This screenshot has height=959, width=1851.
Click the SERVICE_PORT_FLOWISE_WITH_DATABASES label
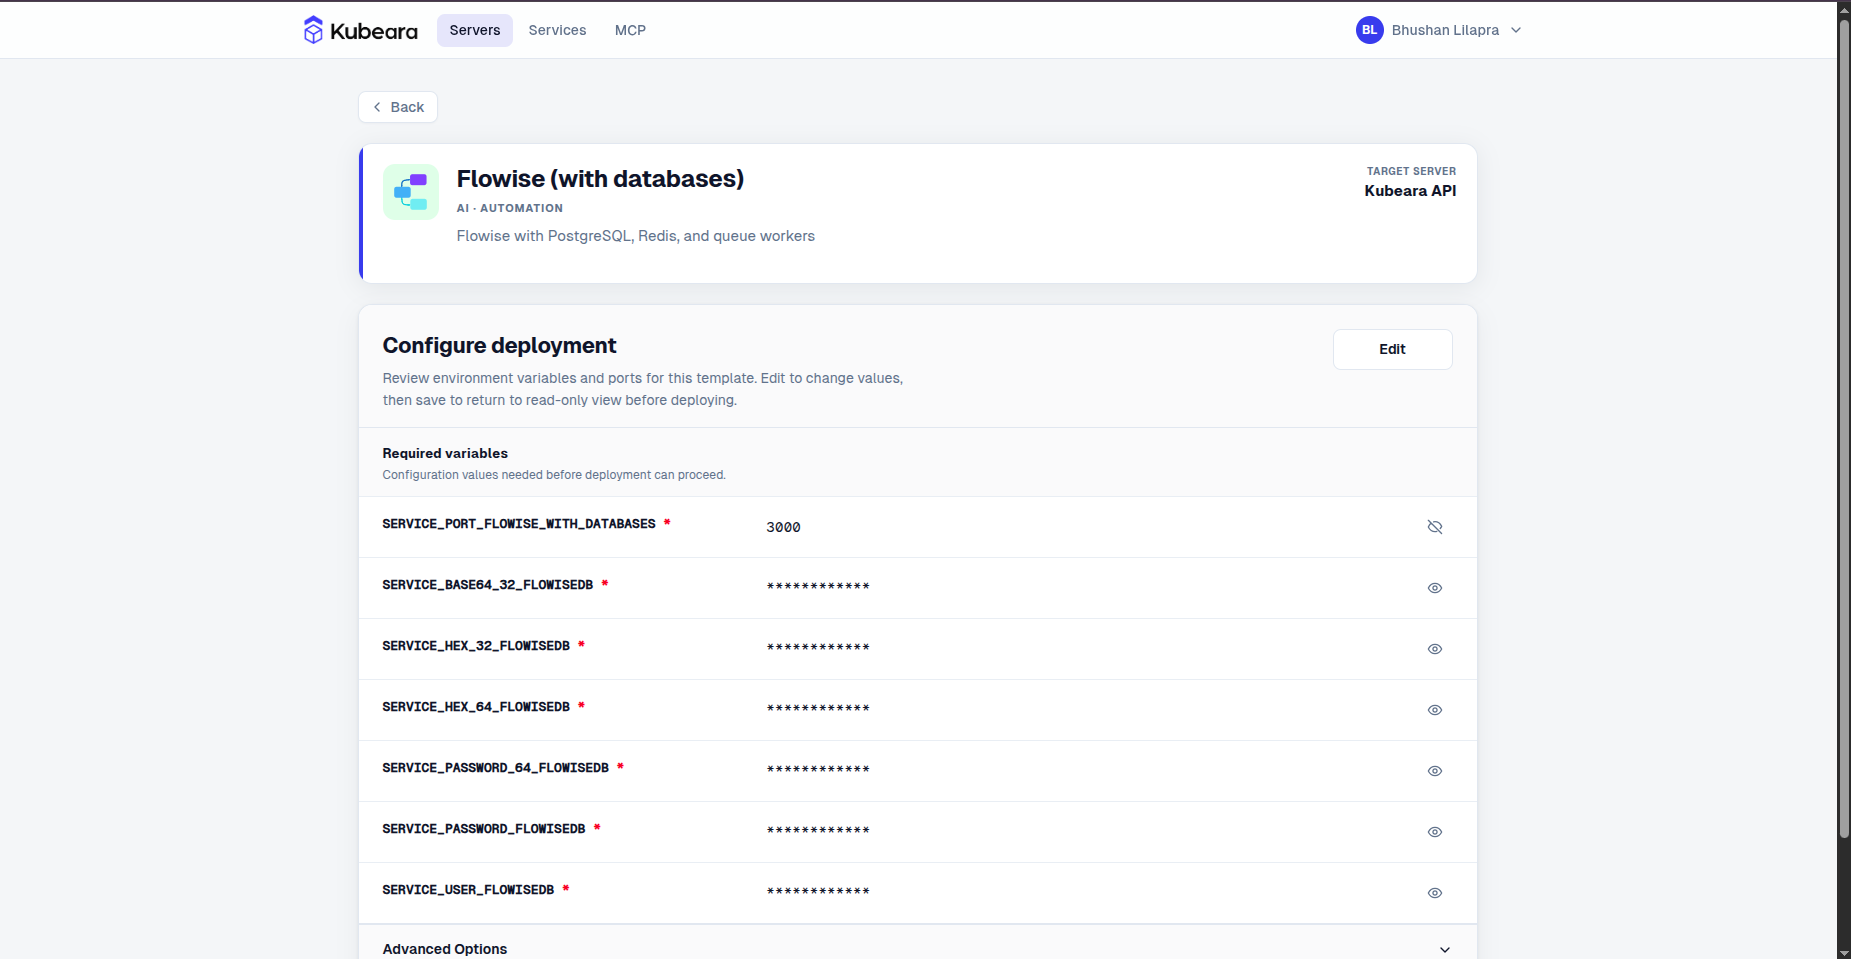pos(519,524)
